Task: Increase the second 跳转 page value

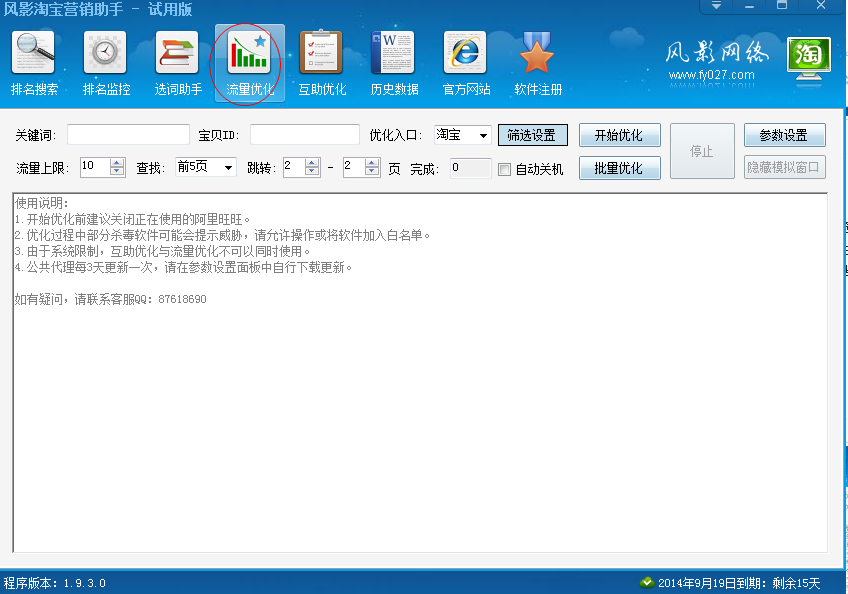Action: click(372, 163)
